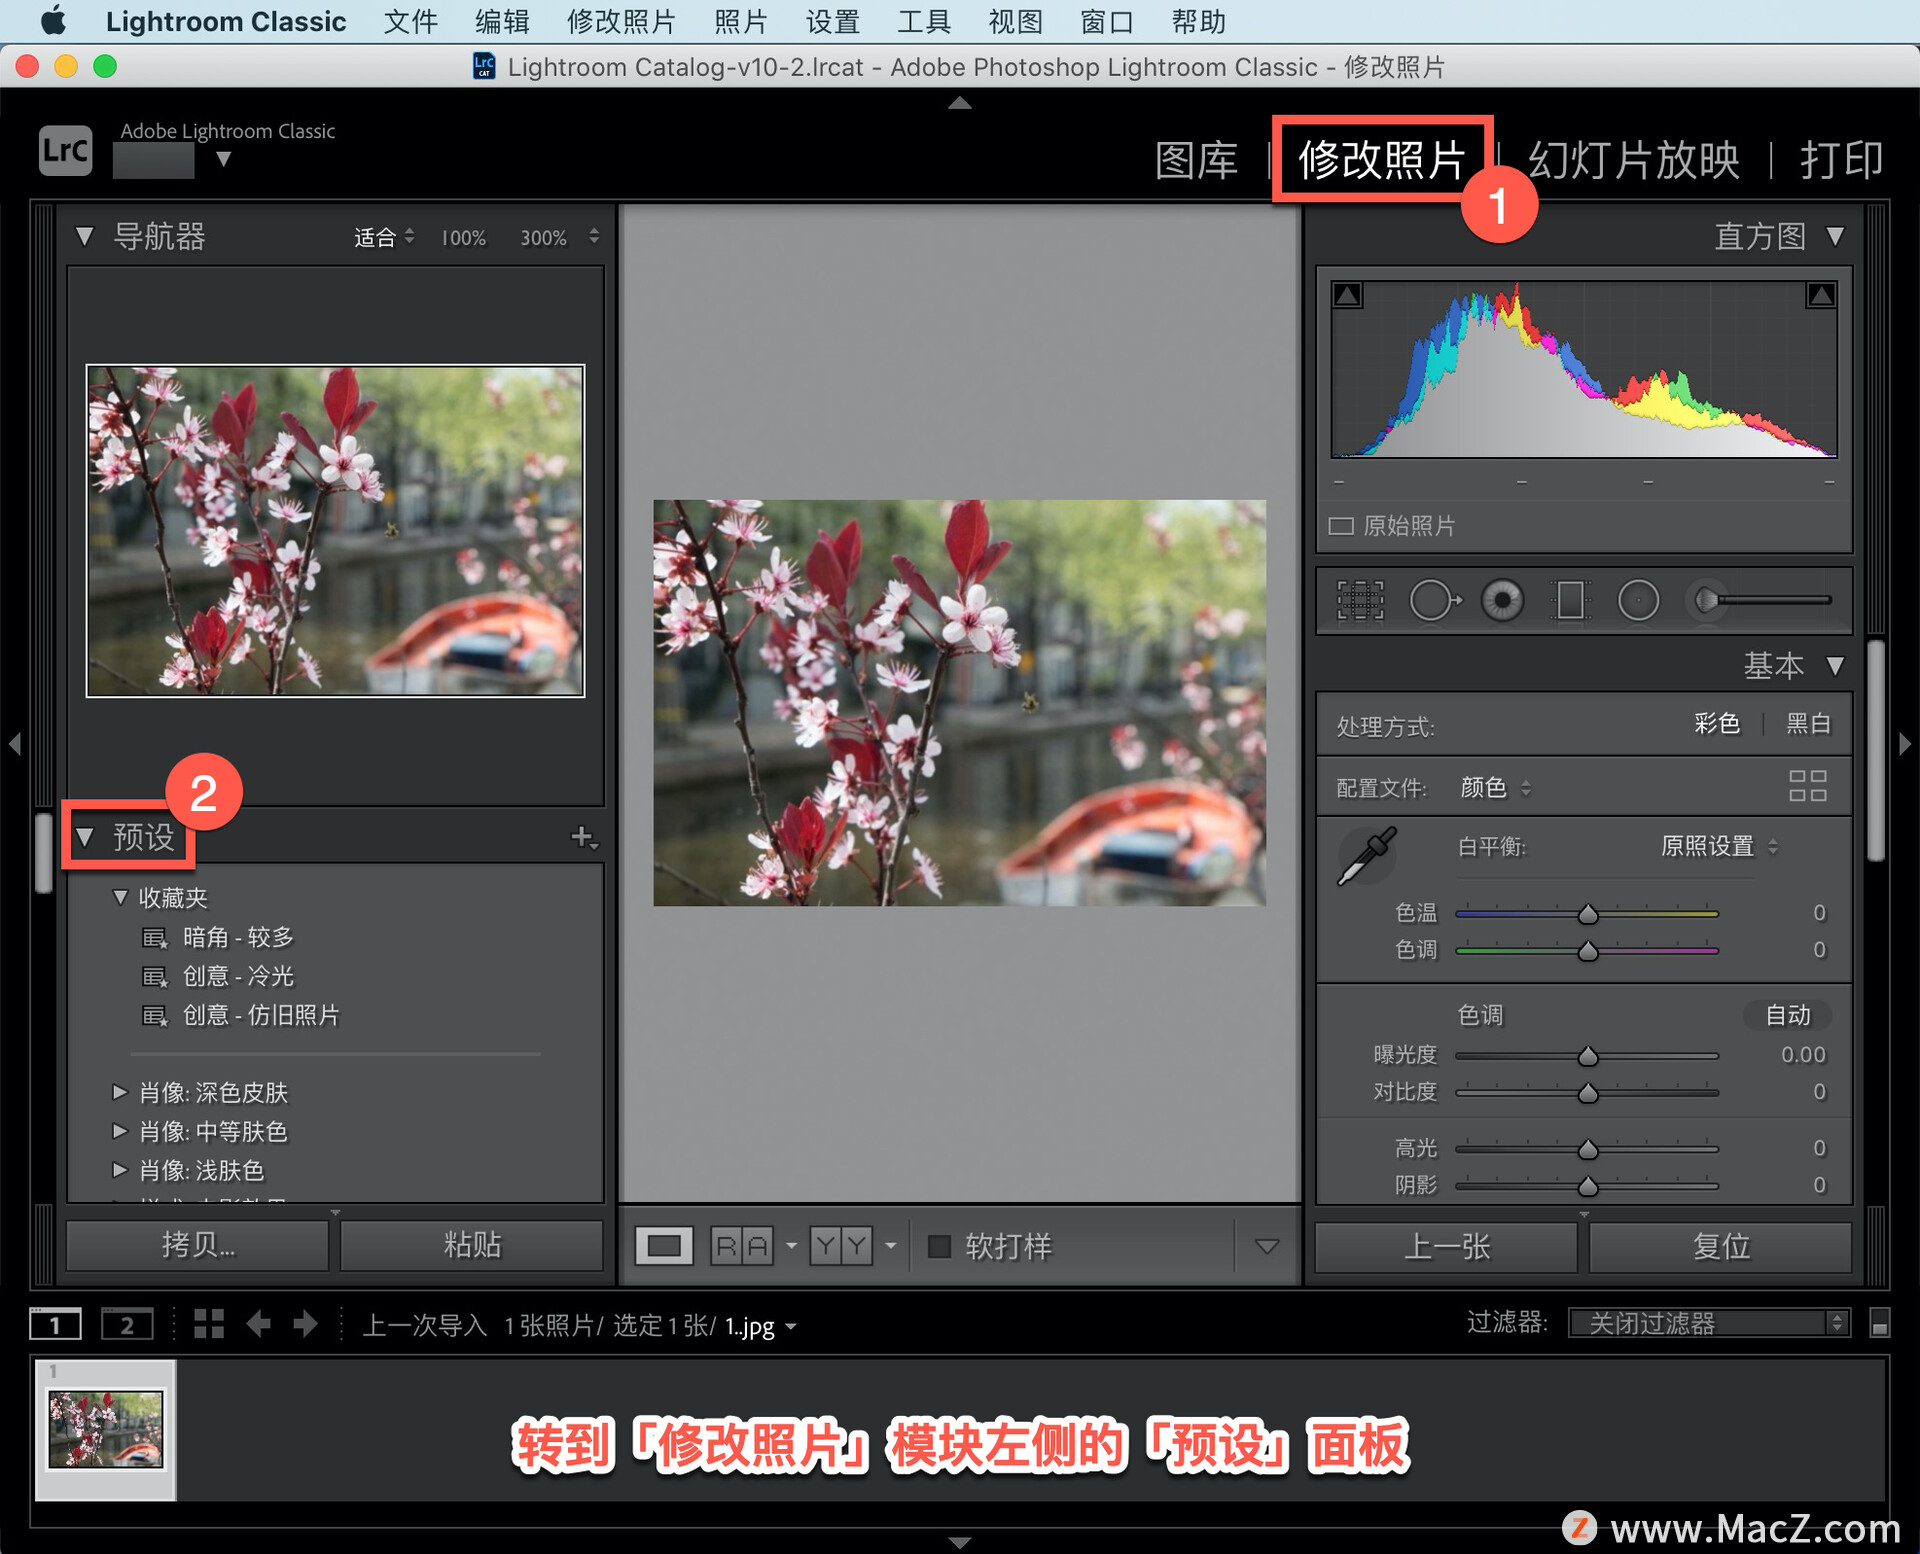Pick the White Balance eyedropper

(1366, 856)
